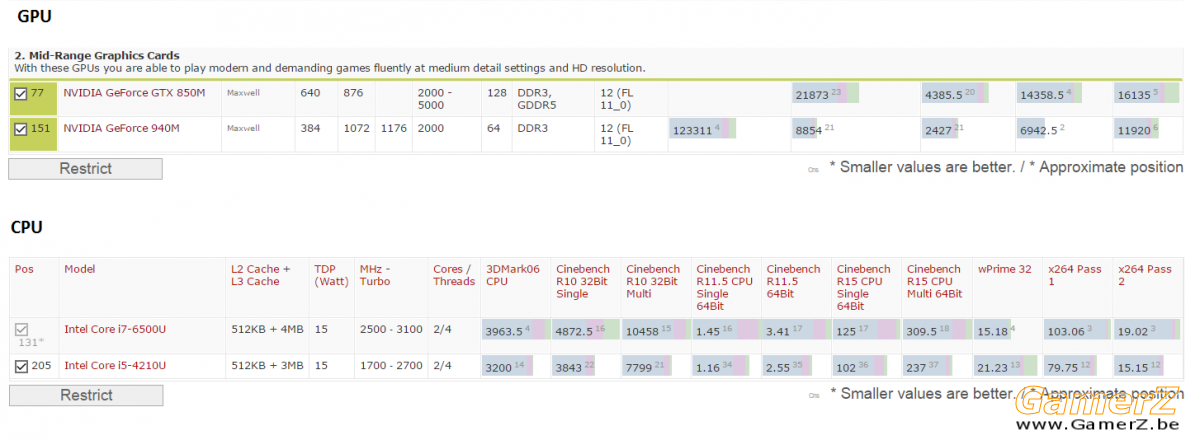Sort CPU table by the Pos column
The width and height of the screenshot is (1200, 440).
23,269
